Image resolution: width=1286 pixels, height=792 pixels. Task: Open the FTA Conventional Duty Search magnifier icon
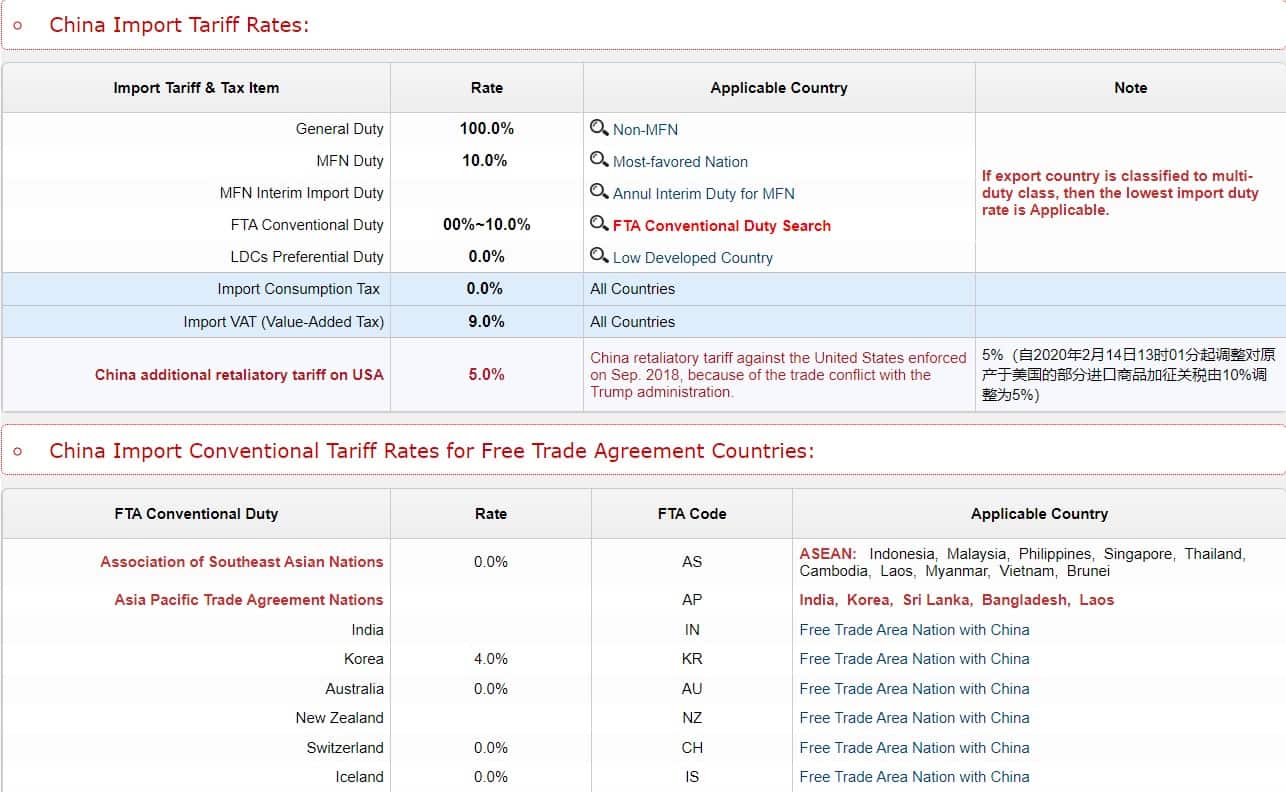click(600, 226)
